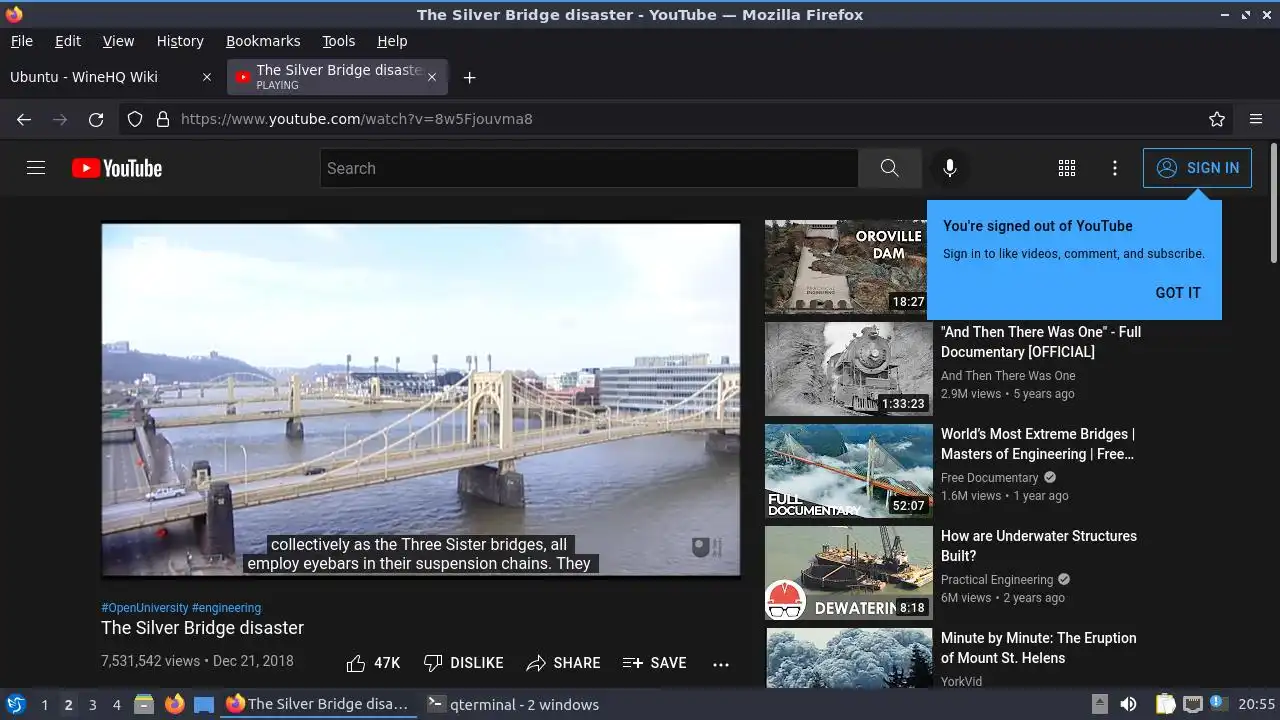
Task: Open the YouTube apps grid icon
Action: point(1067,168)
